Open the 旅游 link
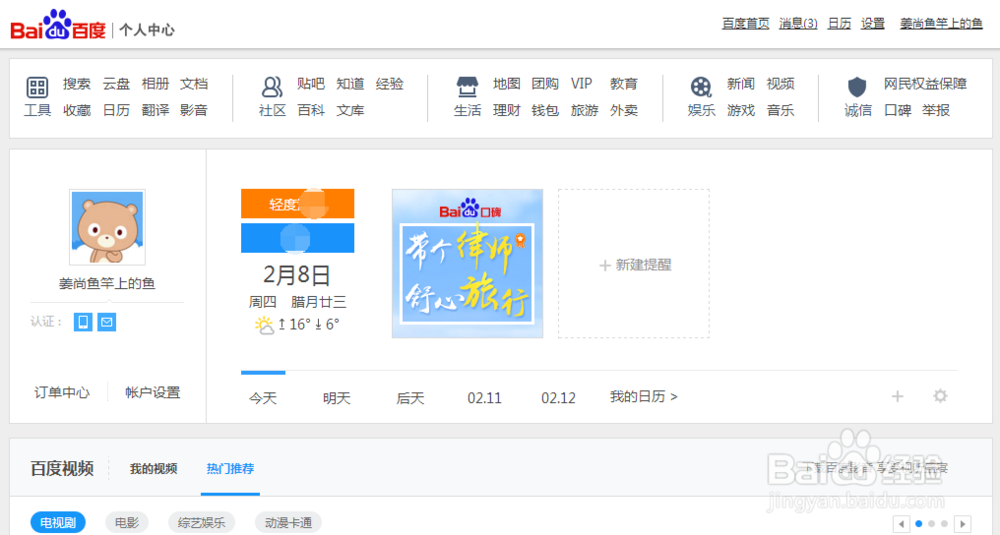This screenshot has width=1000, height=535. (584, 110)
